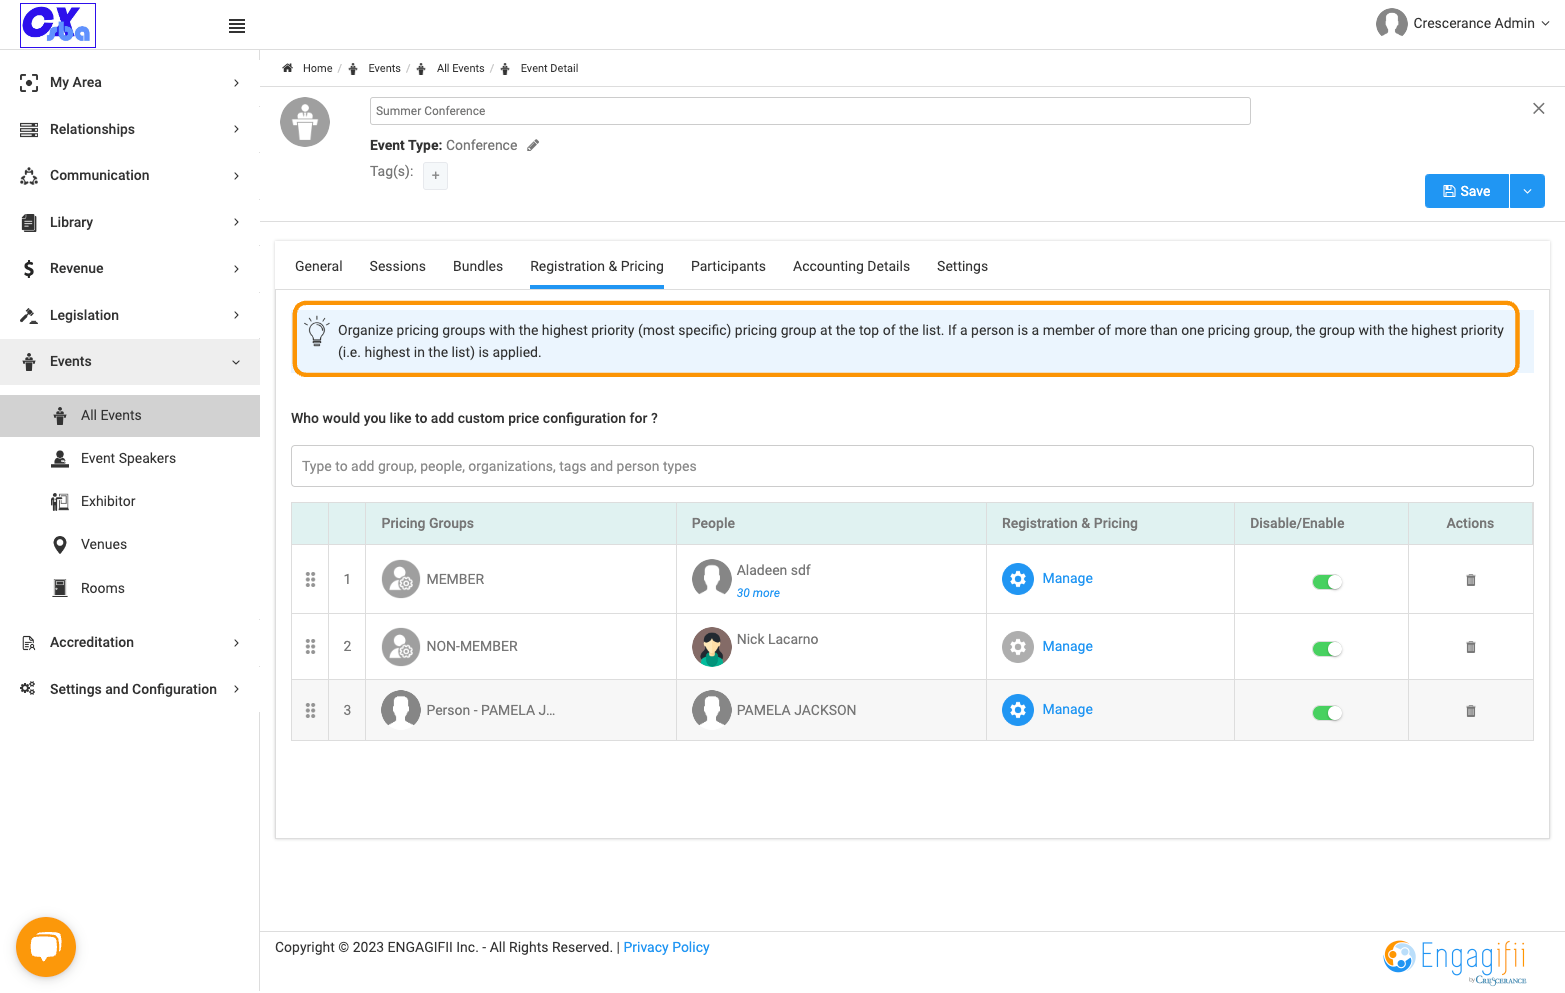Click the pencil icon to edit Event Type

pyautogui.click(x=533, y=145)
